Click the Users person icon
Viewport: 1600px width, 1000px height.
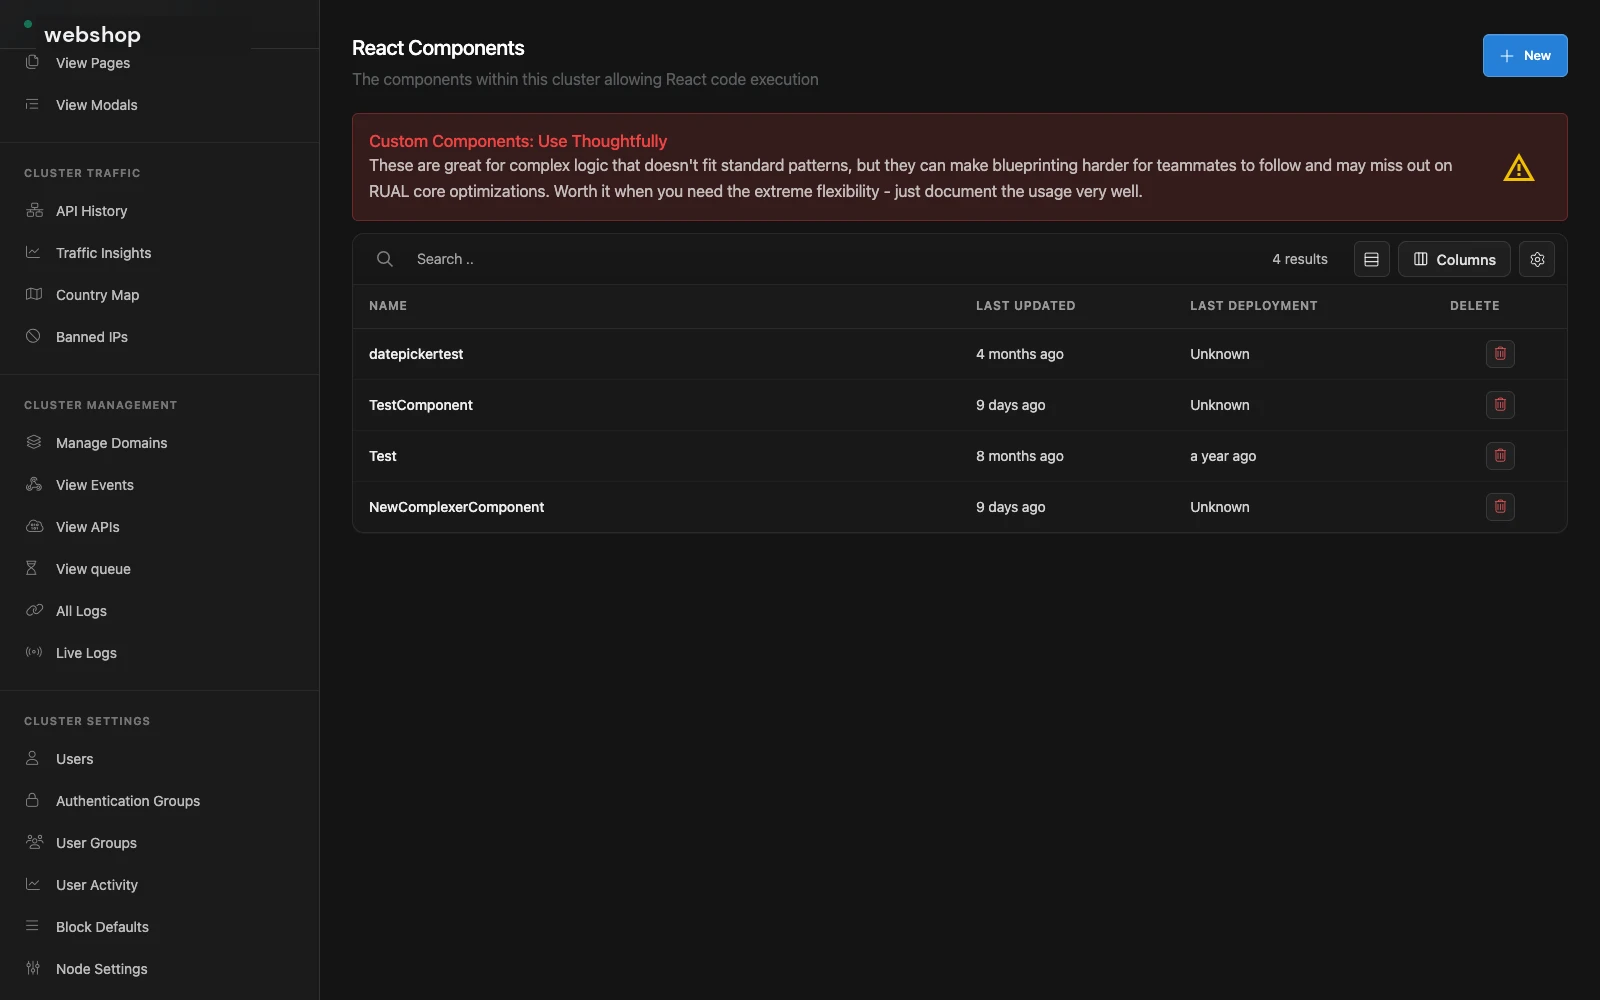point(32,759)
